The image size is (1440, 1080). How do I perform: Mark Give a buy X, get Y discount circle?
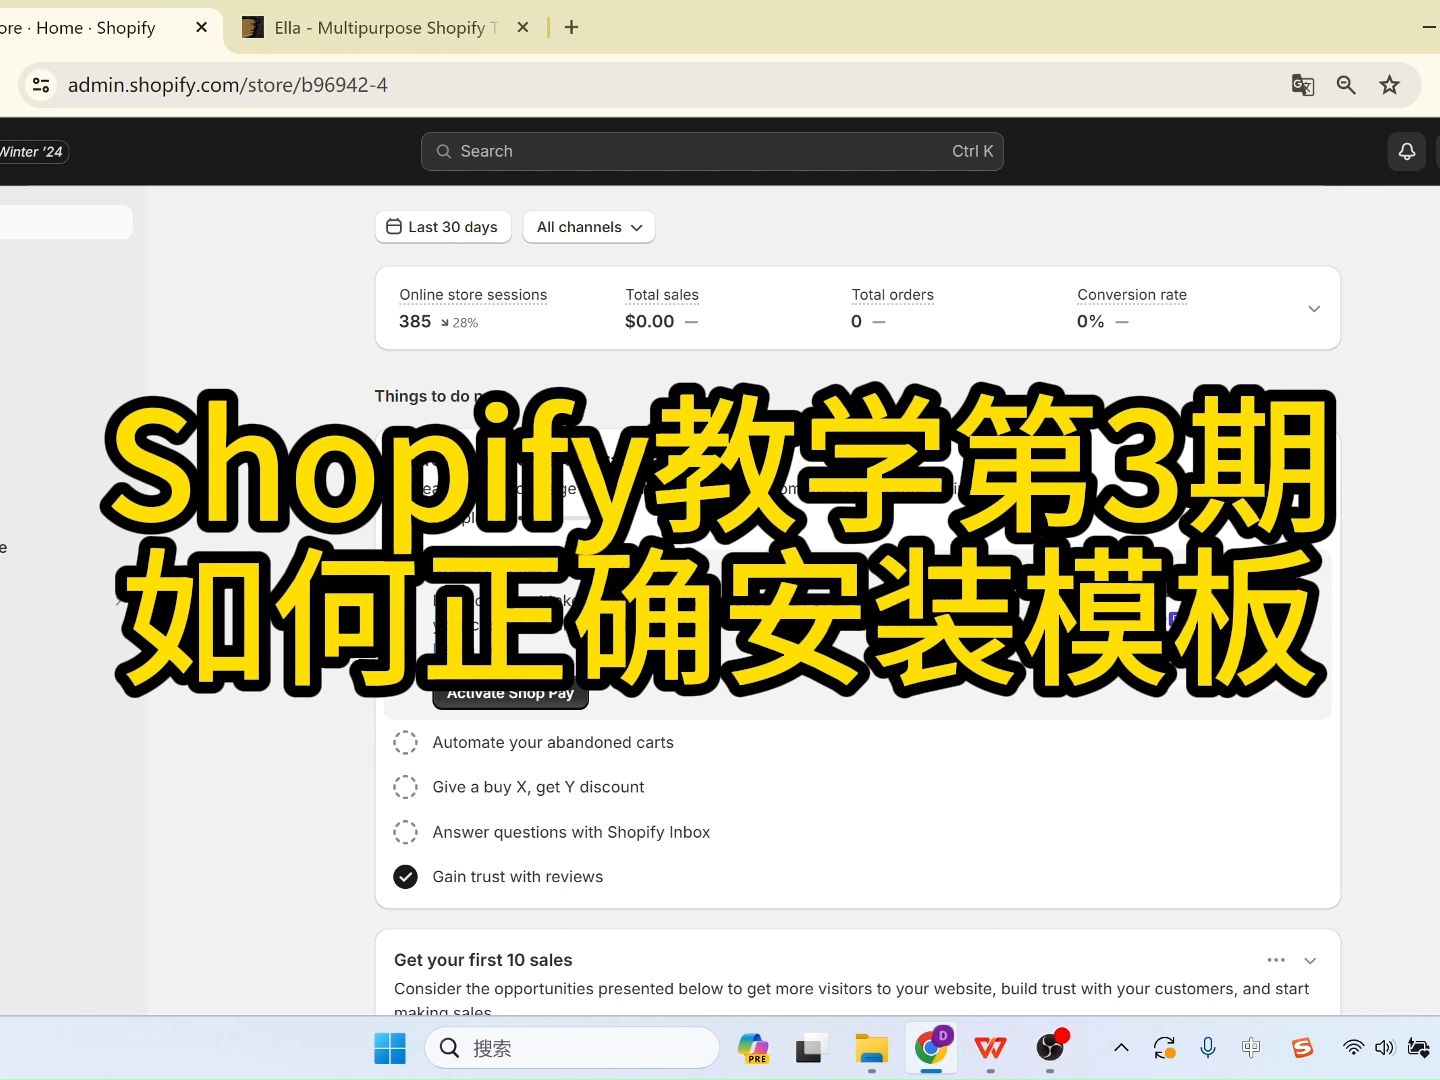coord(405,787)
